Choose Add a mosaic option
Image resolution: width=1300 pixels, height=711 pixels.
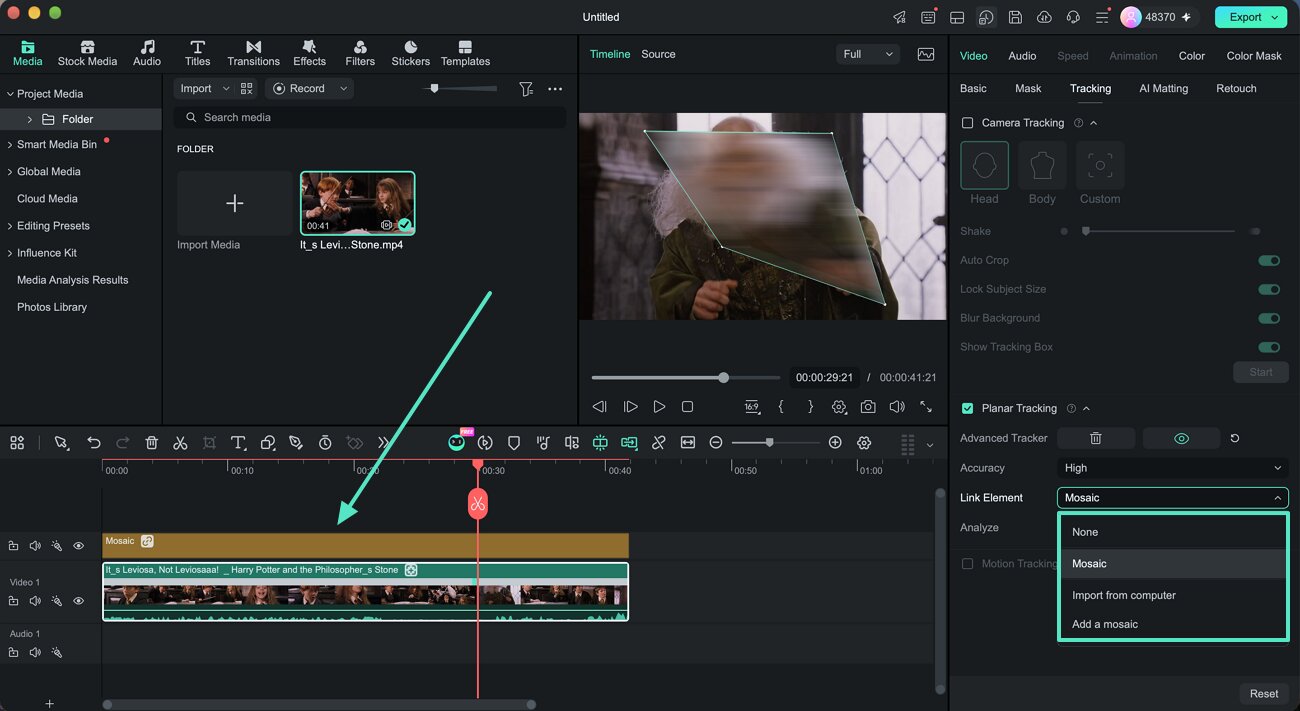point(1173,624)
